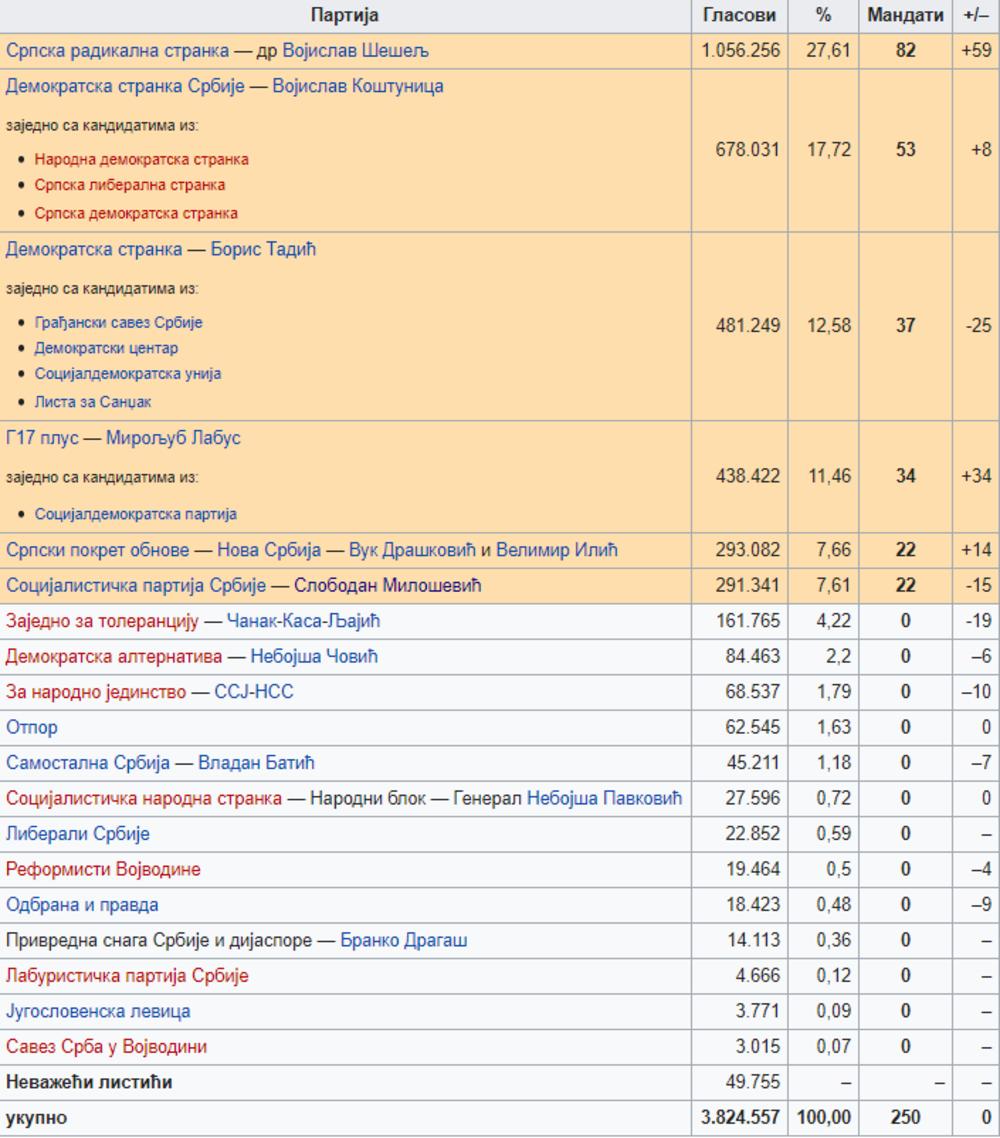Open the Листа за Санџак link
The image size is (1000, 1138).
coord(93,401)
